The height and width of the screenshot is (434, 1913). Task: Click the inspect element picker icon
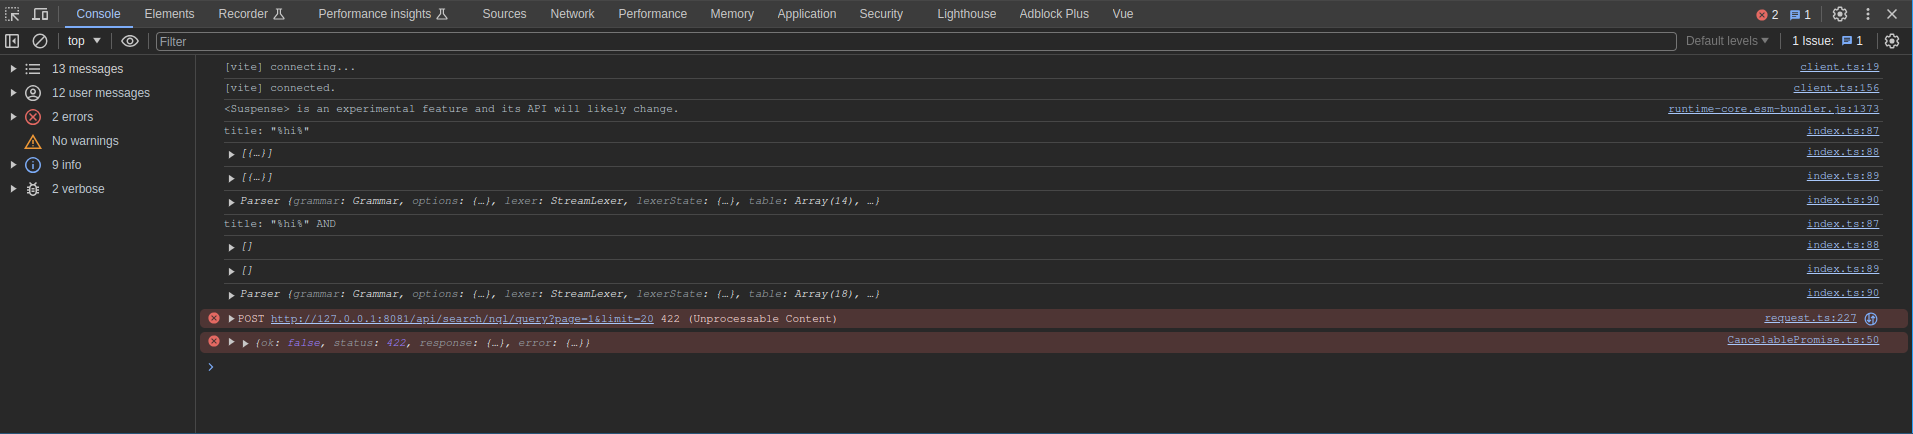(x=12, y=14)
